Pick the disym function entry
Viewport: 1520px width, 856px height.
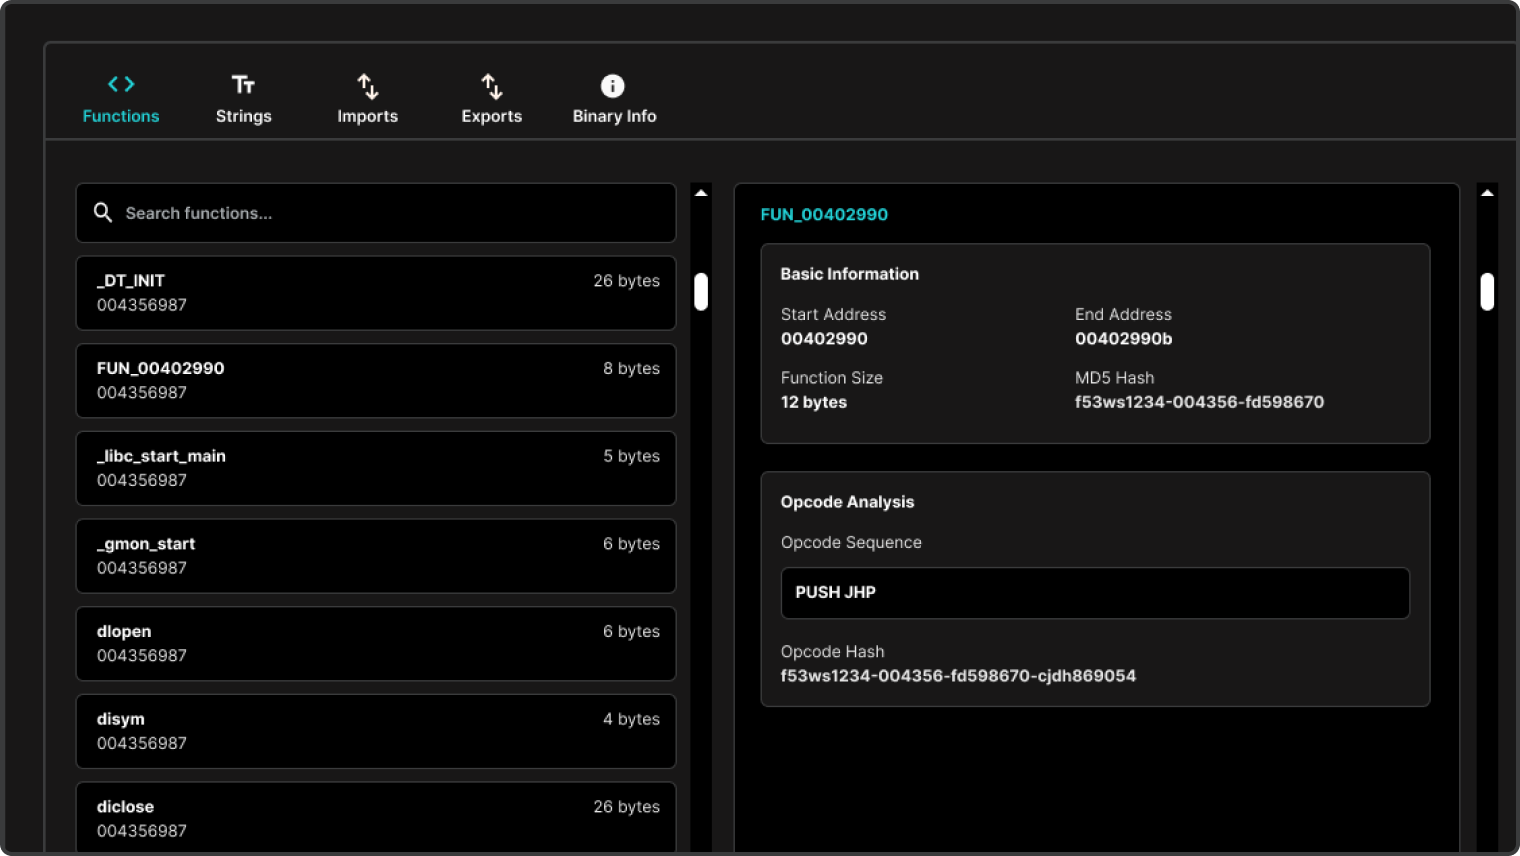pyautogui.click(x=375, y=731)
